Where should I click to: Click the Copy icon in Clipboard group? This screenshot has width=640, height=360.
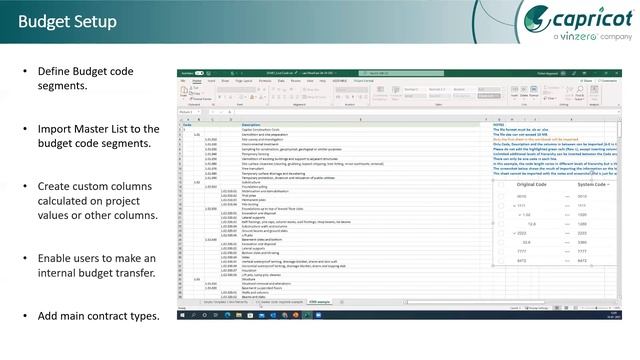(194, 93)
